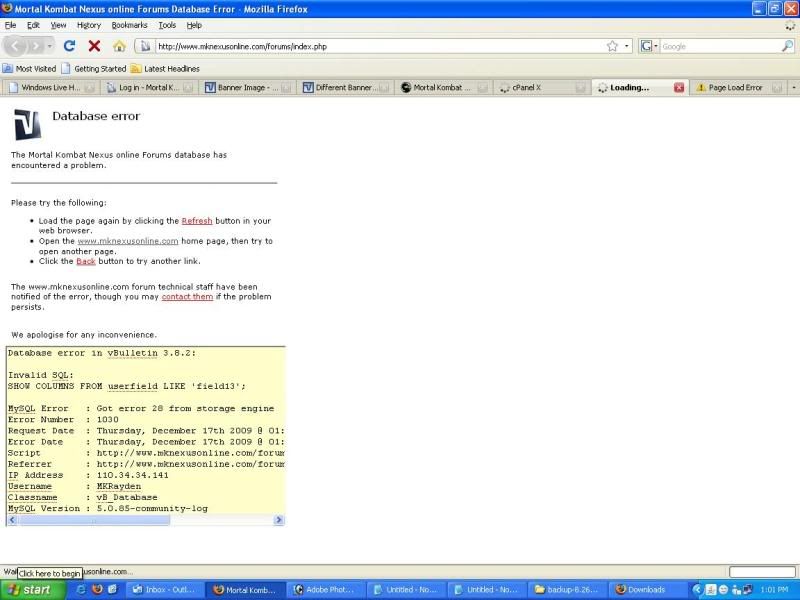Go to the Home page icon

click(119, 46)
